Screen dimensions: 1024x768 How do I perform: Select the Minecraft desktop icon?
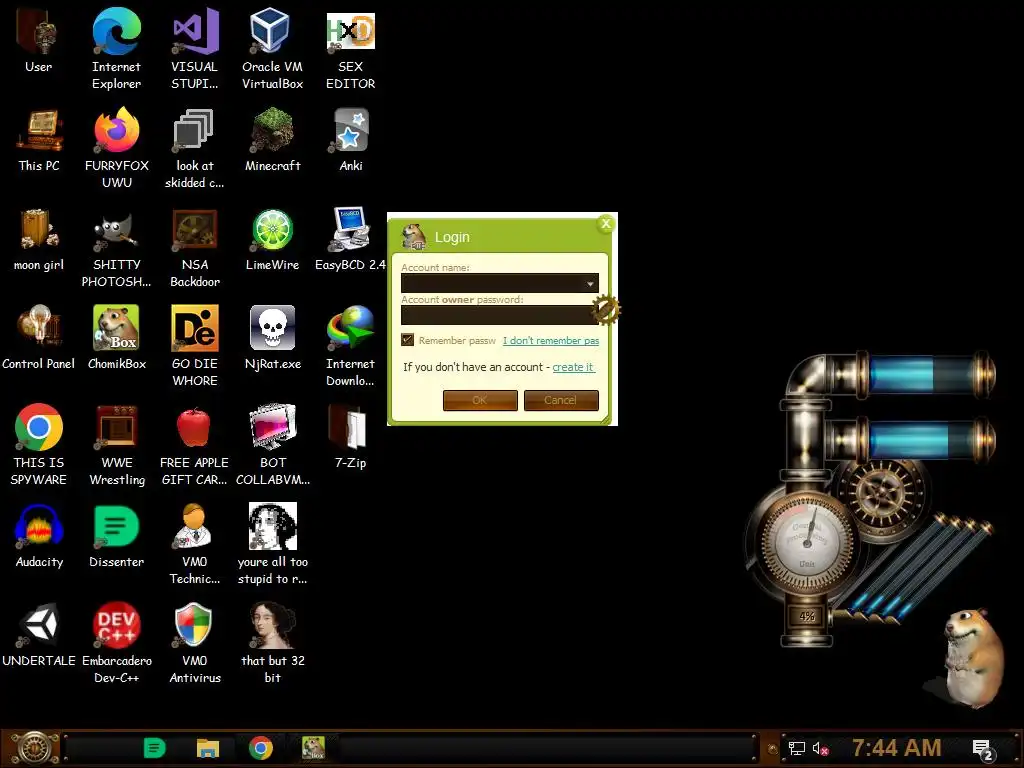[x=272, y=140]
